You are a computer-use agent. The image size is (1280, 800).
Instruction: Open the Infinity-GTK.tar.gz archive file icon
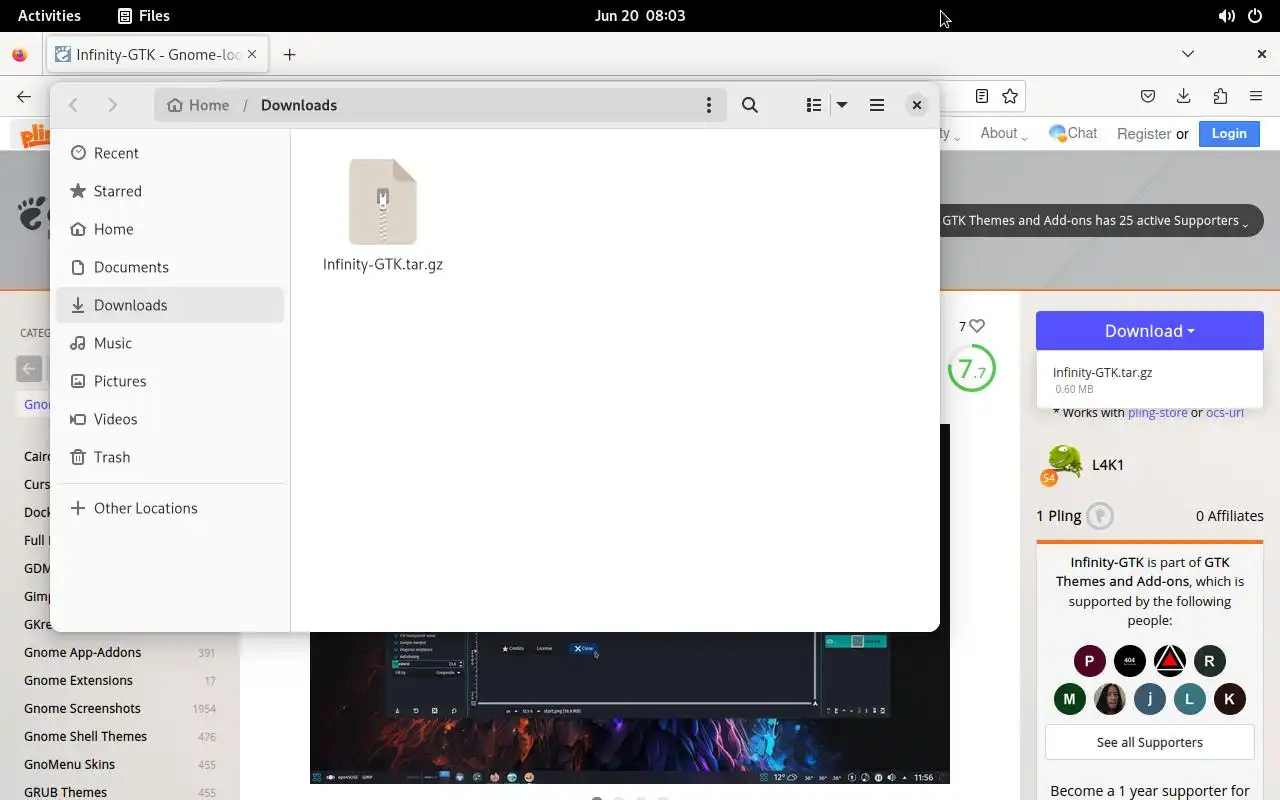click(383, 201)
